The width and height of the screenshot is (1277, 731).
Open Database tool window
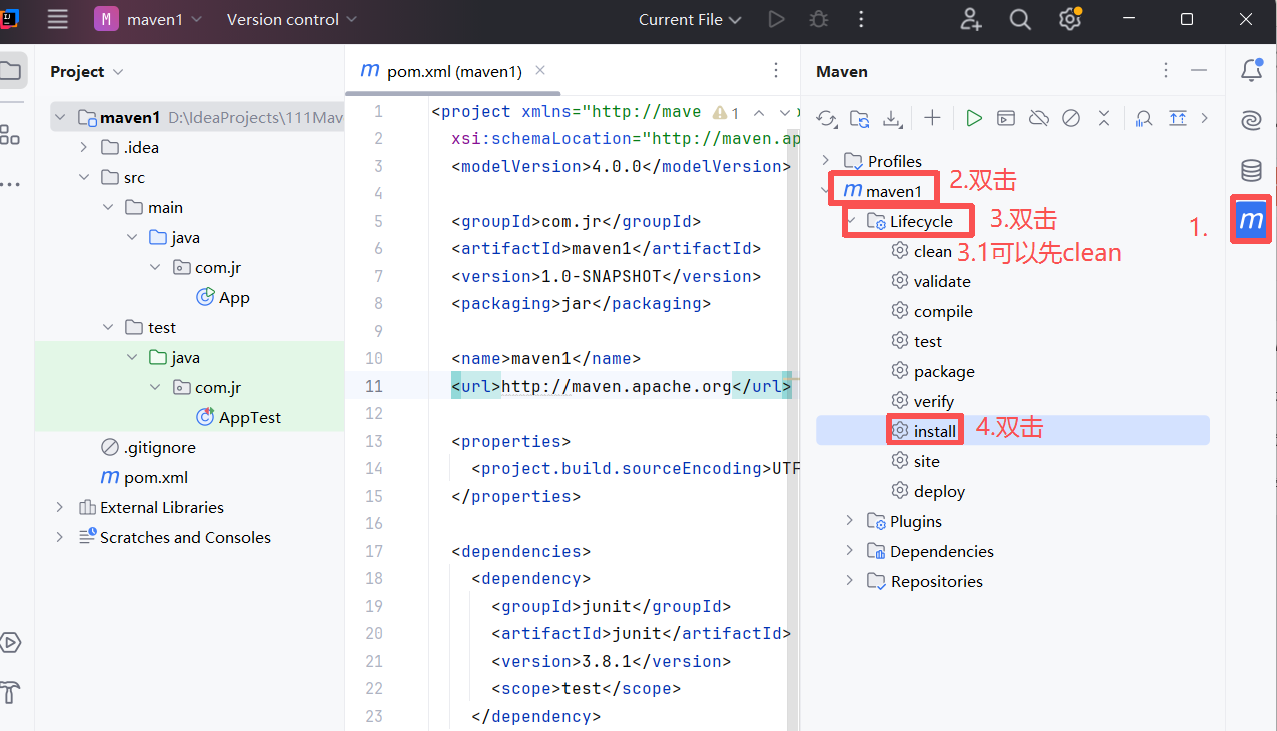pos(1251,170)
